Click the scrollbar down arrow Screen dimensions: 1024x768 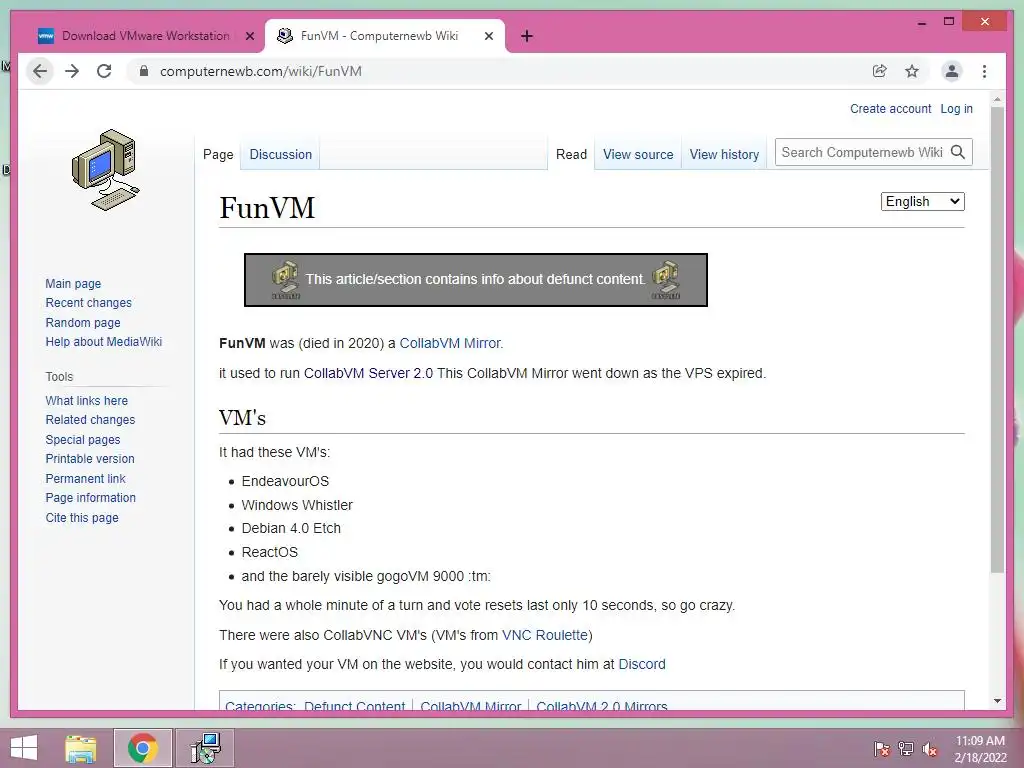(997, 701)
